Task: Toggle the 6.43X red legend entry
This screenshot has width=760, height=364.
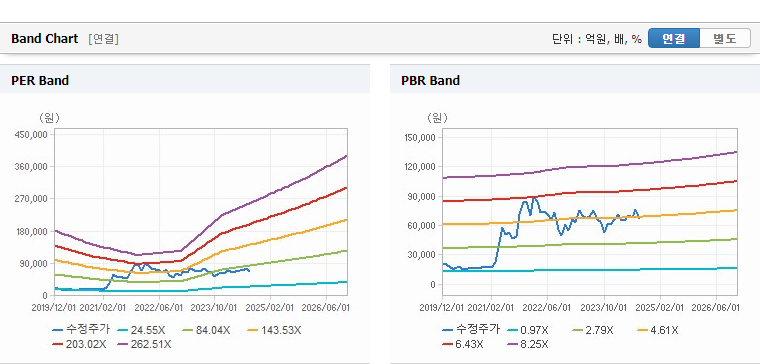Action: (x=463, y=344)
